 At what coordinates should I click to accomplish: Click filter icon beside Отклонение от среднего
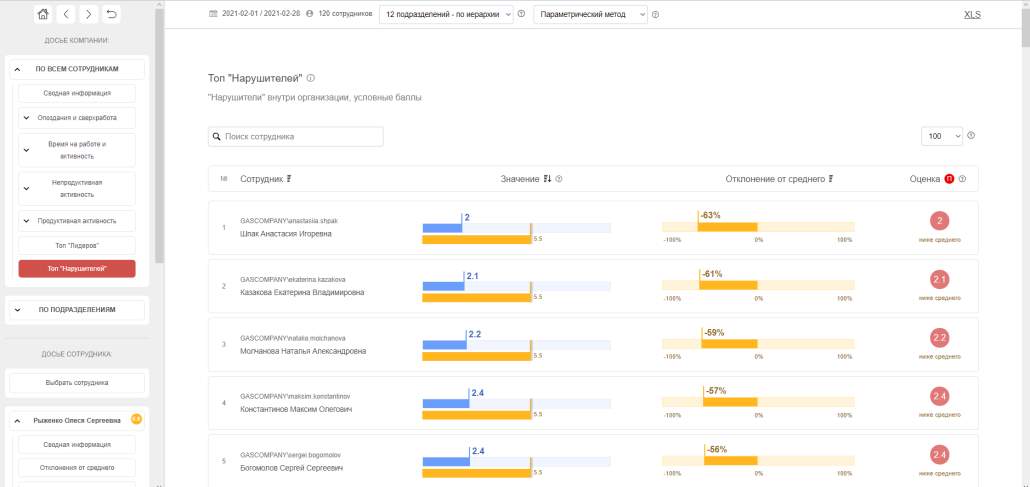pos(830,179)
